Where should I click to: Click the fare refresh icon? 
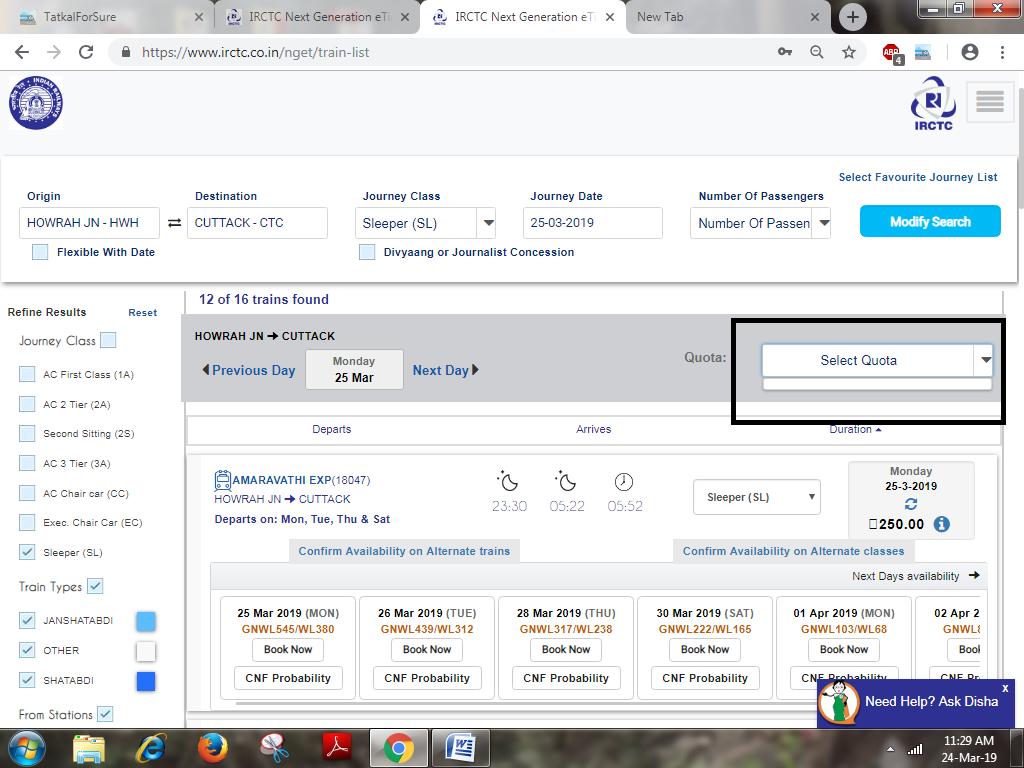tap(911, 504)
